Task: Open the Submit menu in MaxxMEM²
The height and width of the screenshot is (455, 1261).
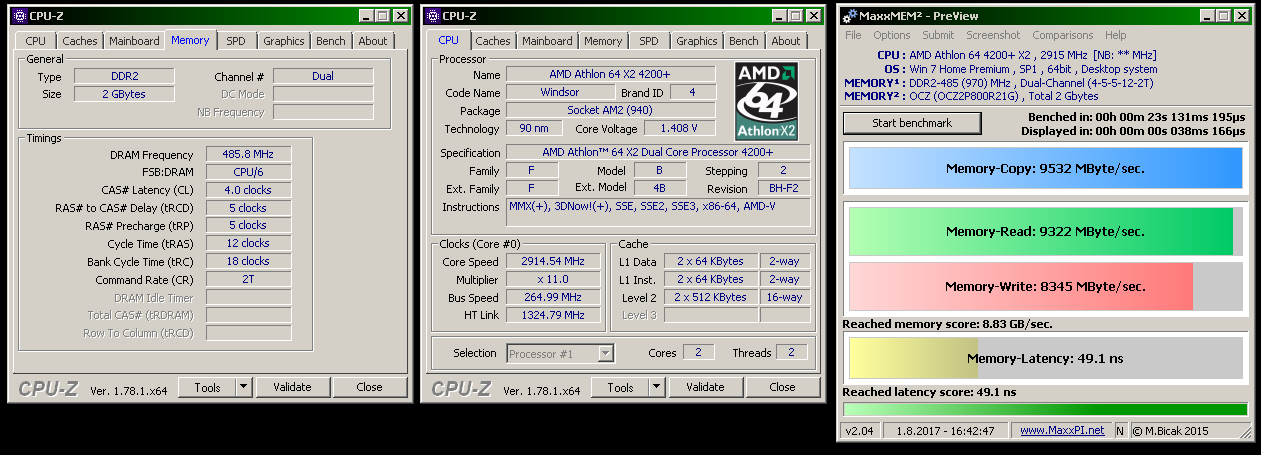Action: click(x=938, y=35)
